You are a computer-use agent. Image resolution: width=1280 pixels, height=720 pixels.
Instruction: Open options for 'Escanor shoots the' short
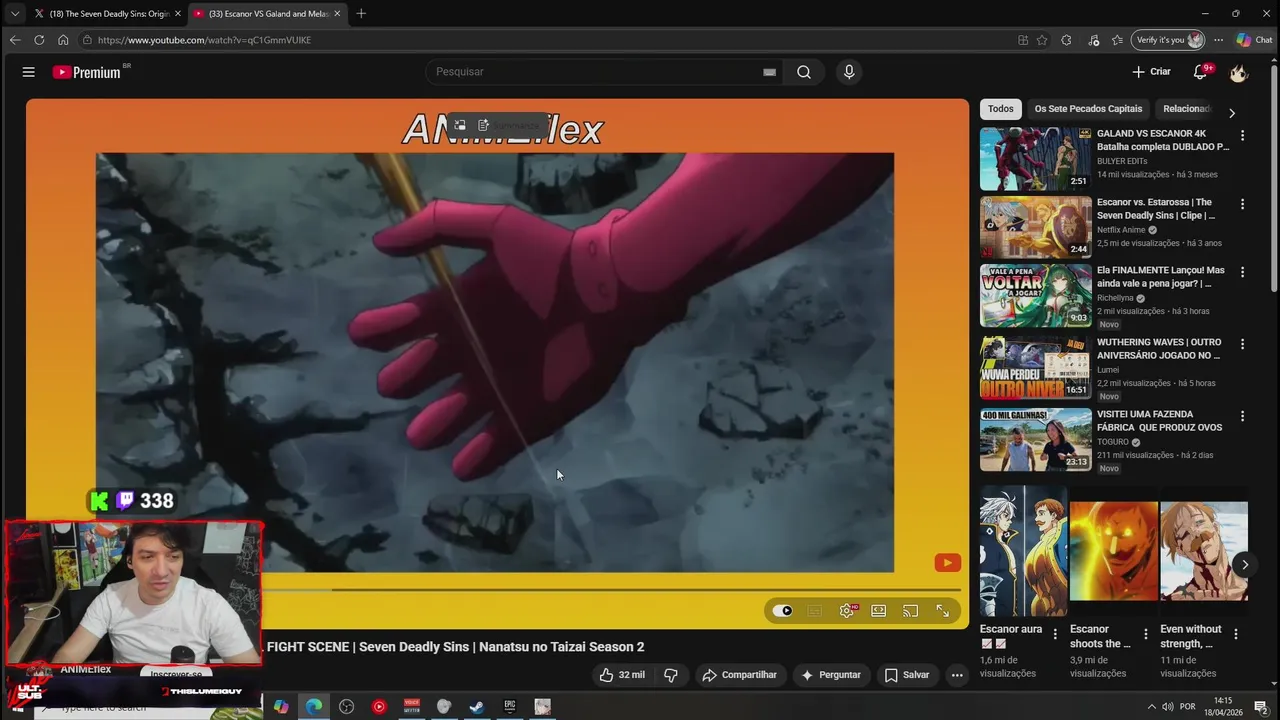(1145, 634)
